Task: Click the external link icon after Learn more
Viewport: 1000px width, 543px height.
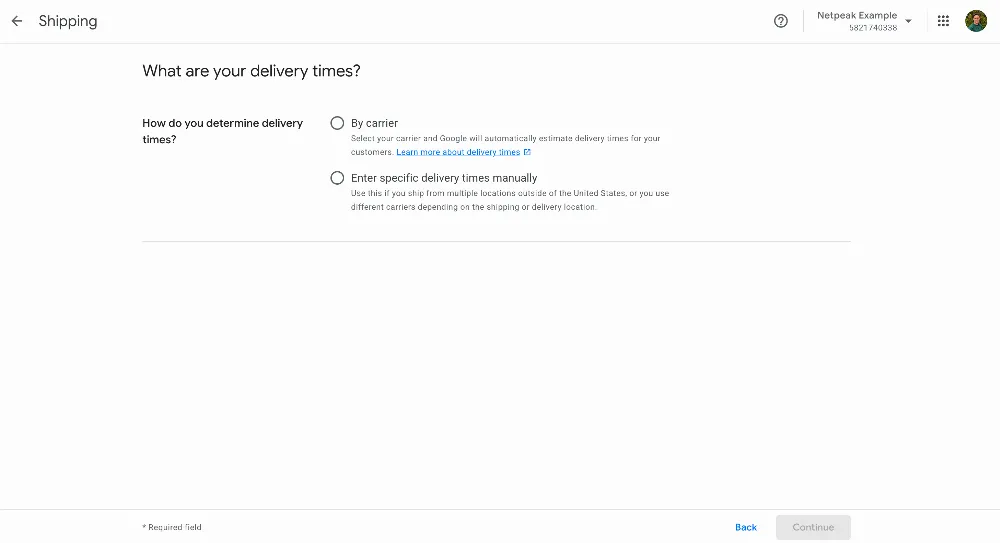Action: 527,152
